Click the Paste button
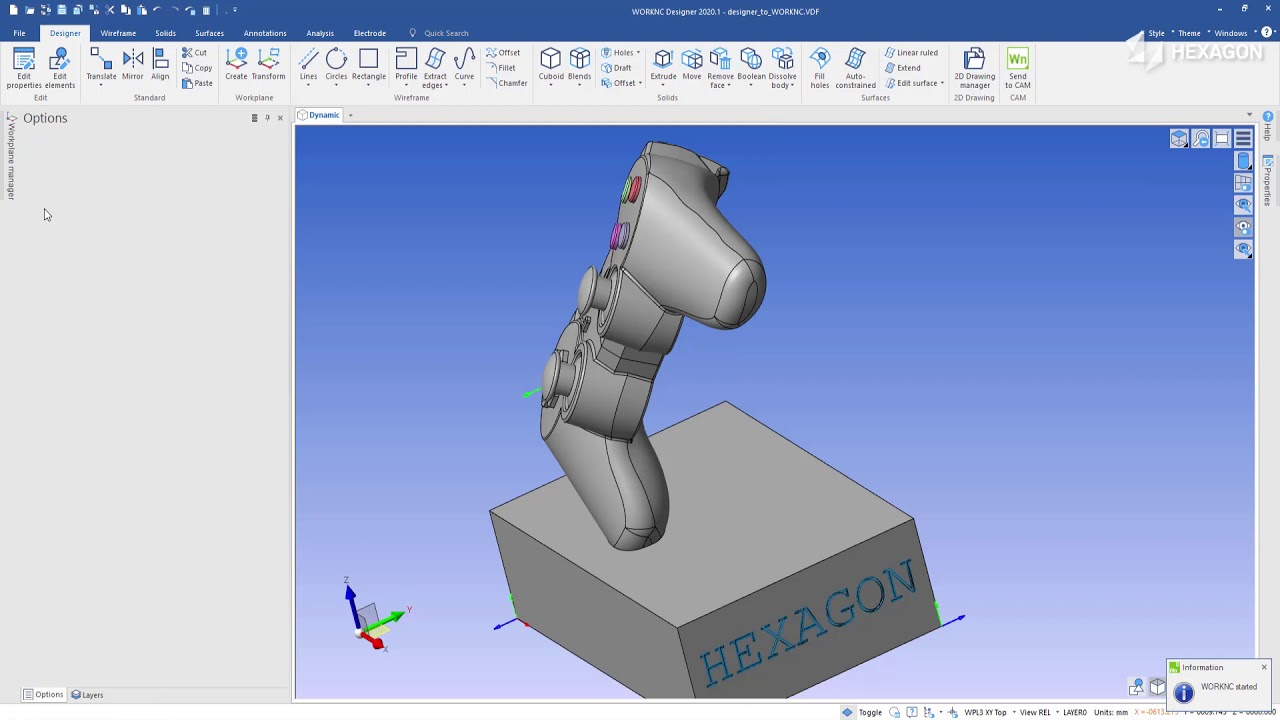 tap(197, 83)
